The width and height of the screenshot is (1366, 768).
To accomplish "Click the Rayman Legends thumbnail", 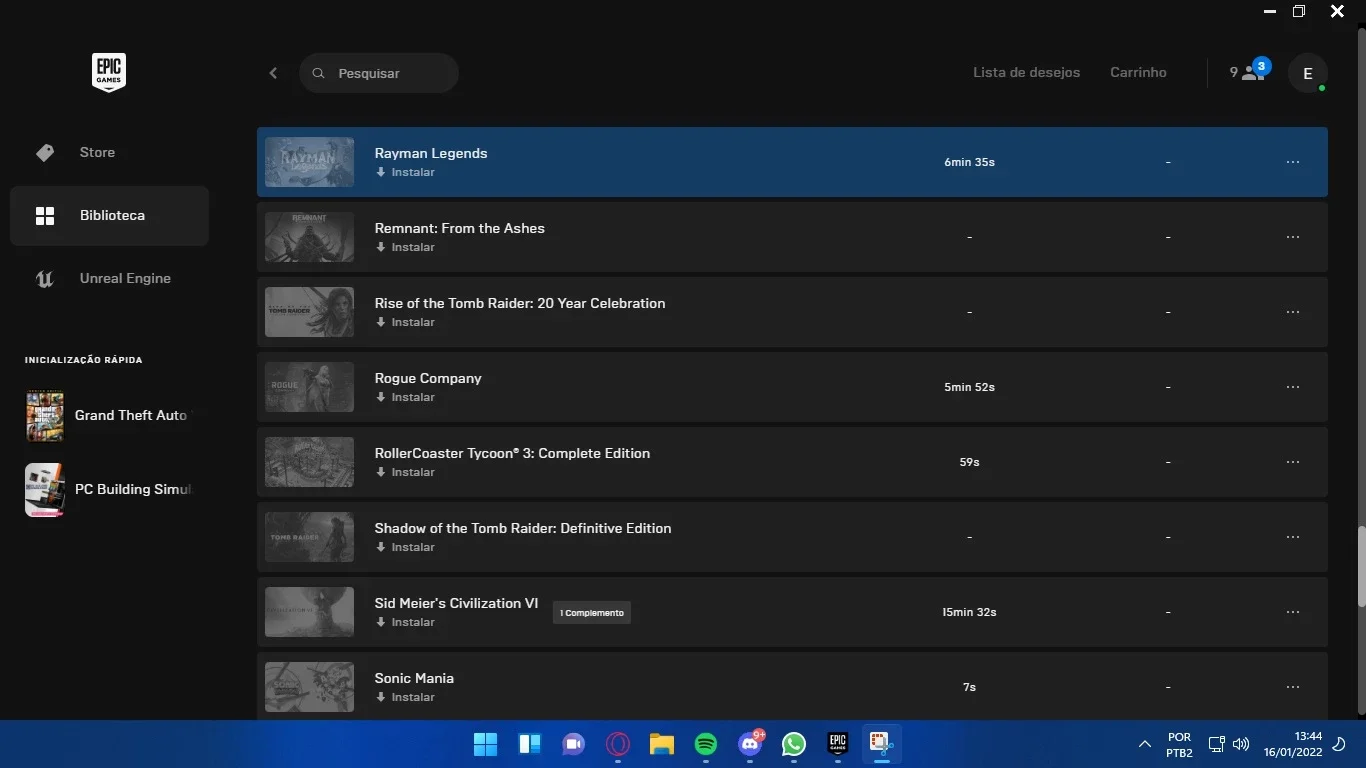I will 309,162.
